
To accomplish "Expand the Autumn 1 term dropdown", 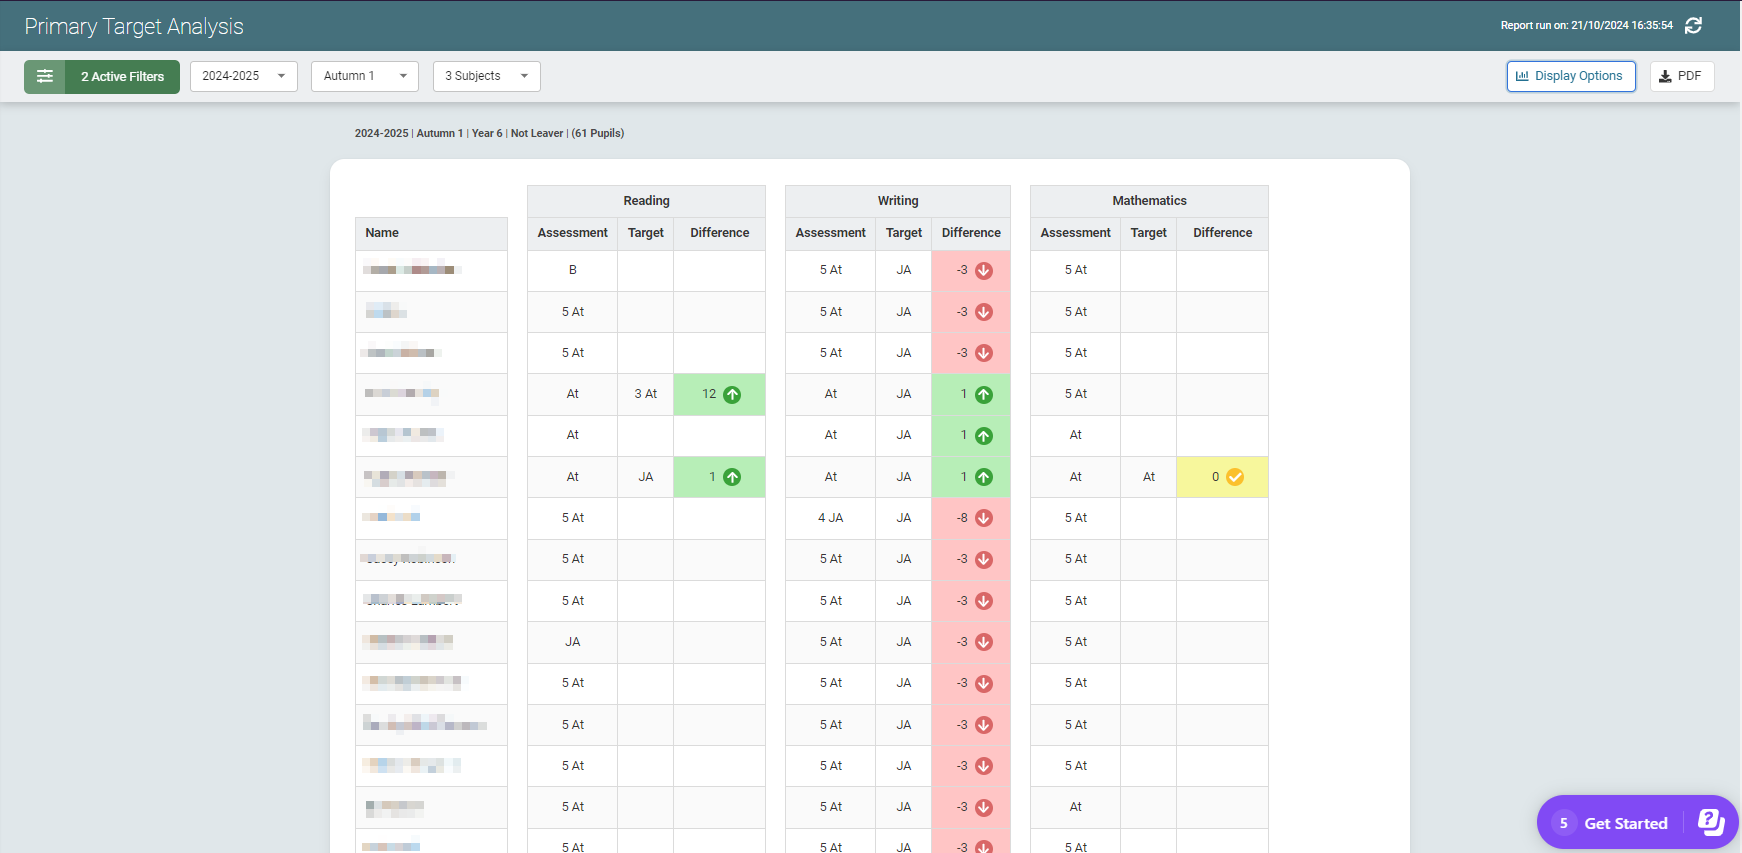I will [x=364, y=76].
